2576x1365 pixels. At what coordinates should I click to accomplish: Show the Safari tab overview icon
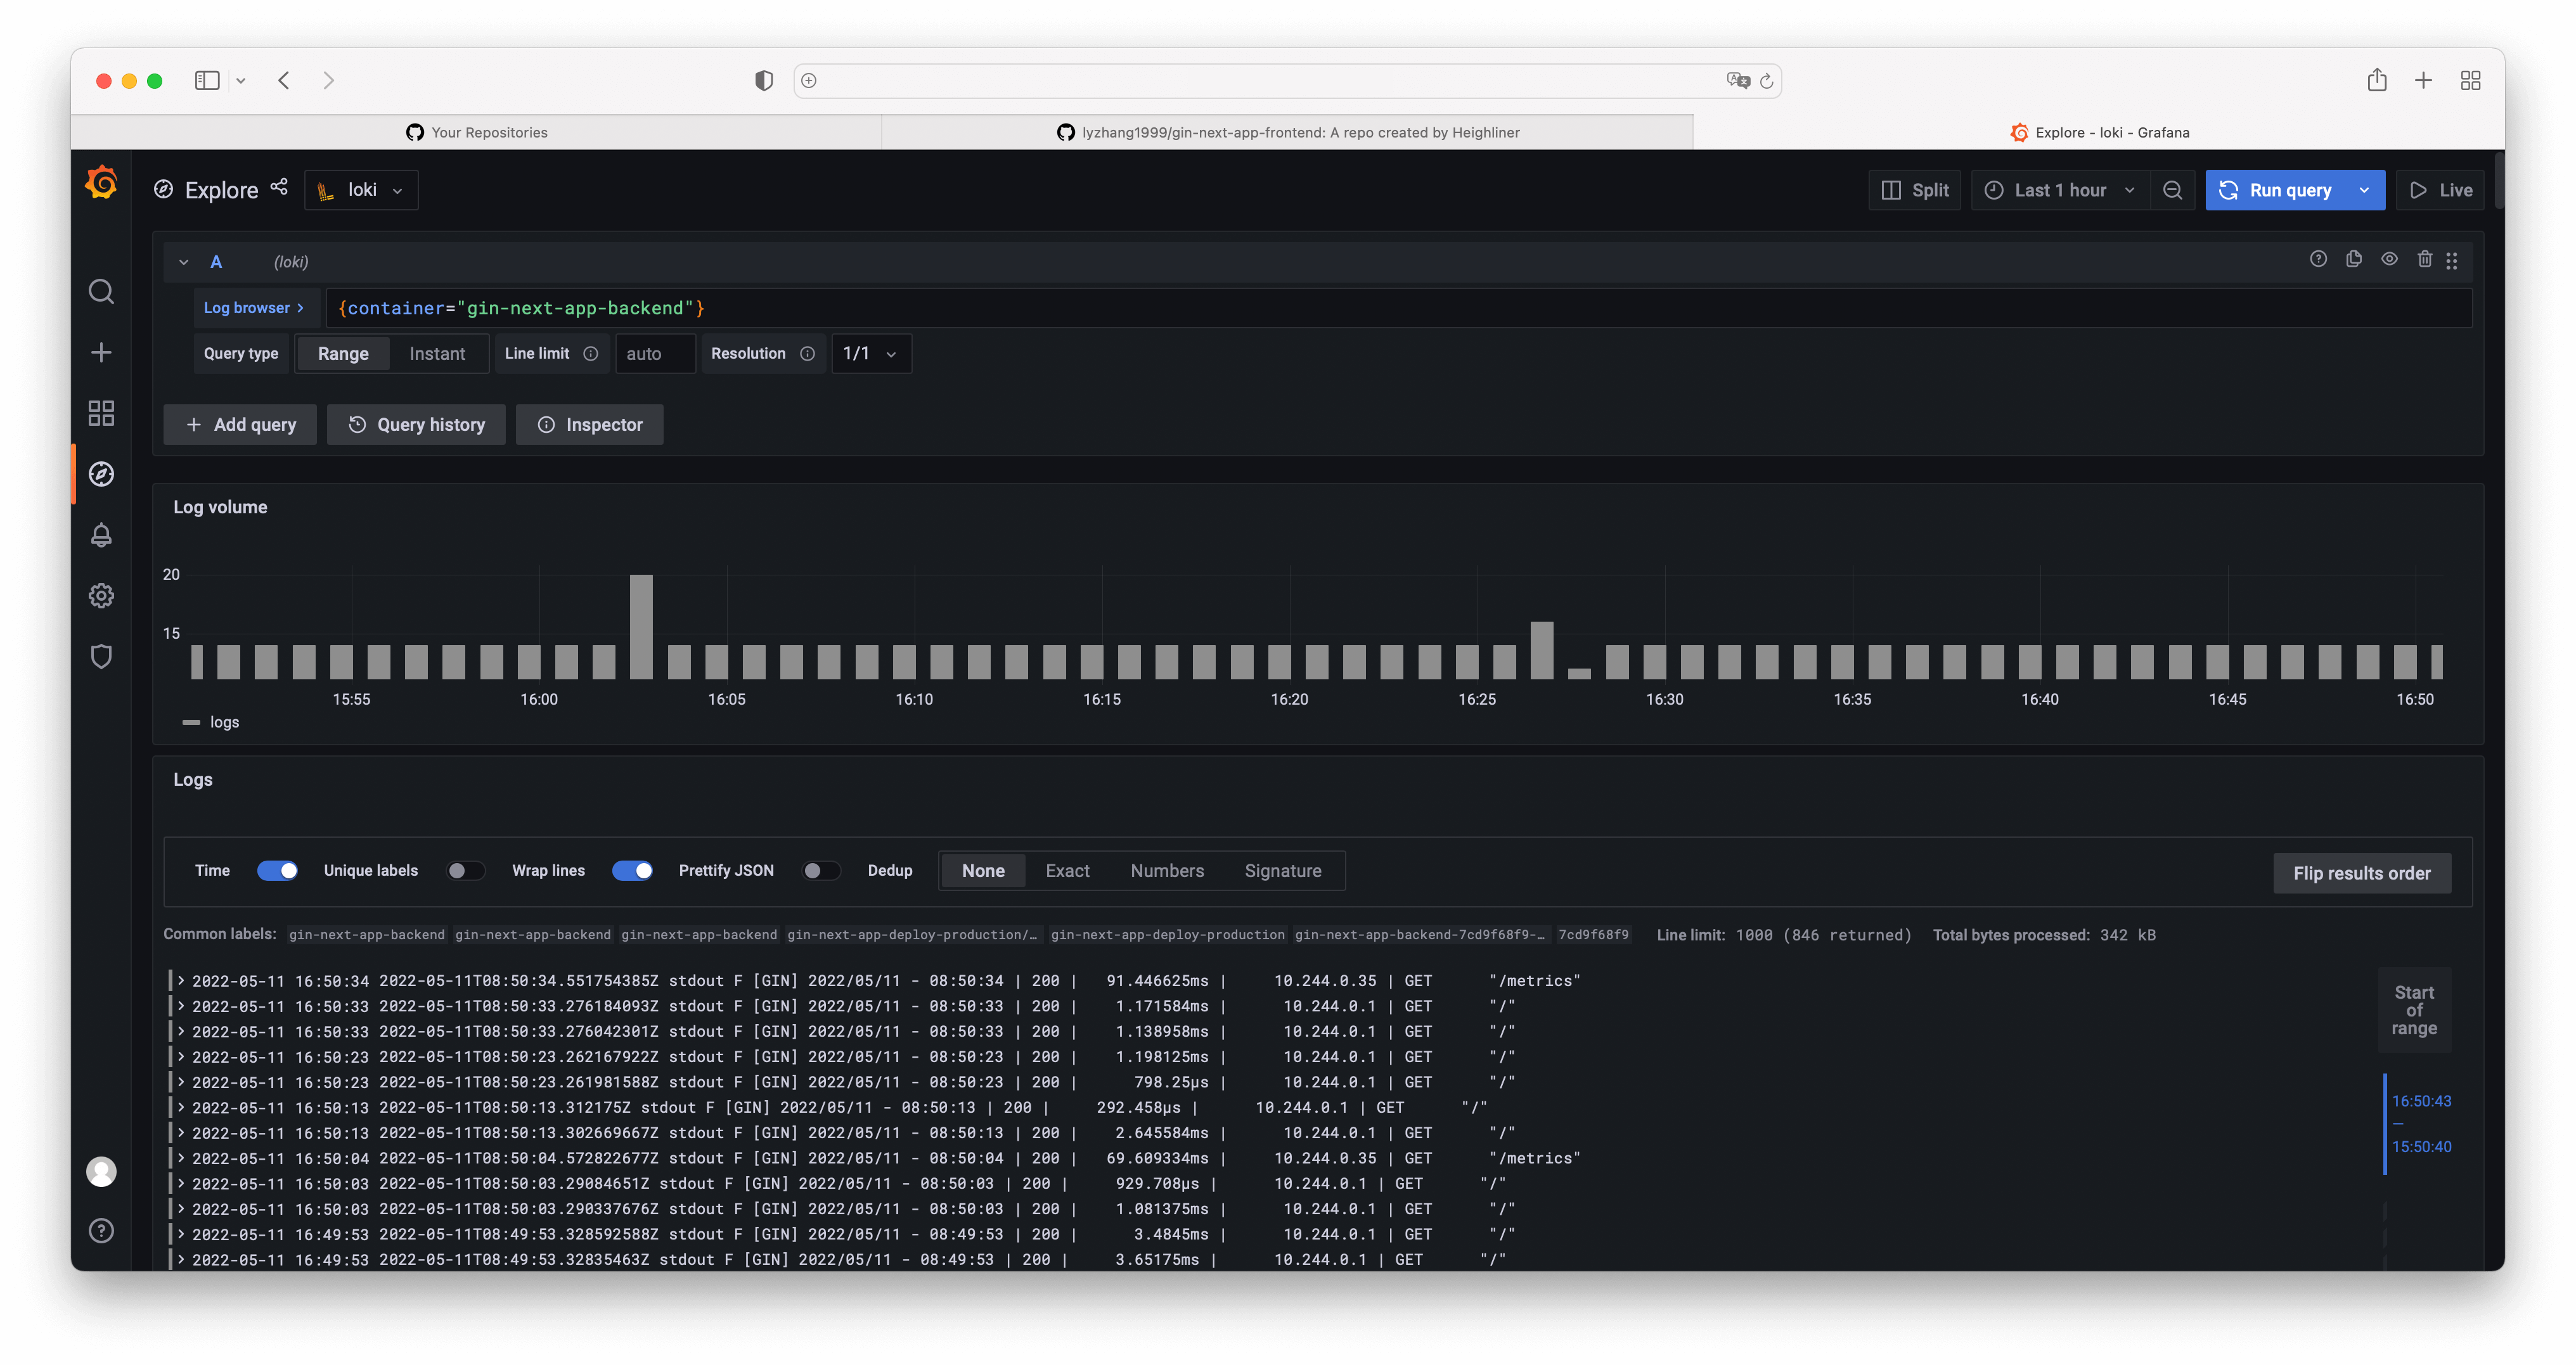tap(2471, 80)
